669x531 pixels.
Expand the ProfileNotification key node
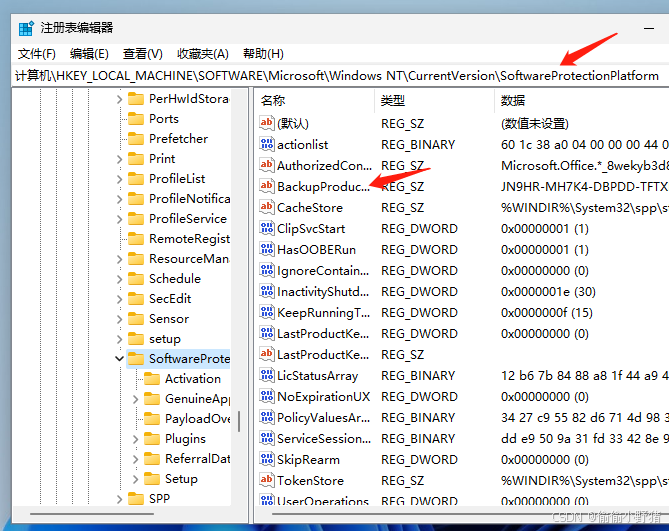(x=119, y=199)
